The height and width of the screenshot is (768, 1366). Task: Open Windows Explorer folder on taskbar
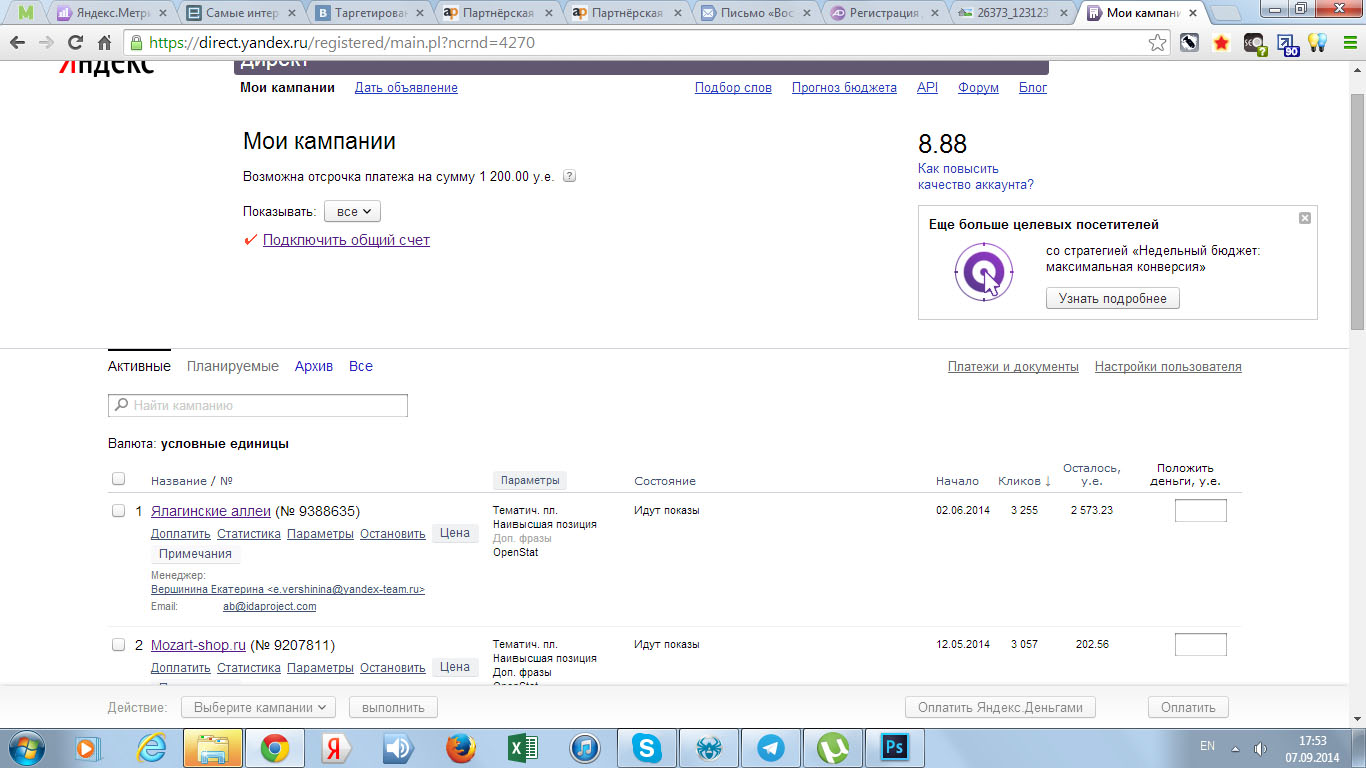[213, 747]
